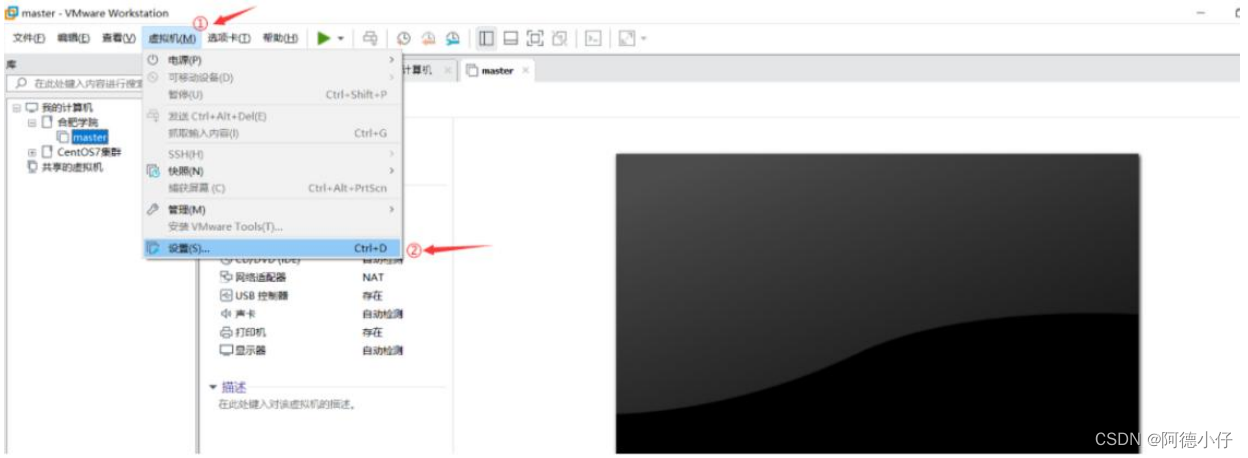Click the description text field placeholder
Image resolution: width=1248 pixels, height=458 pixels.
pyautogui.click(x=288, y=405)
